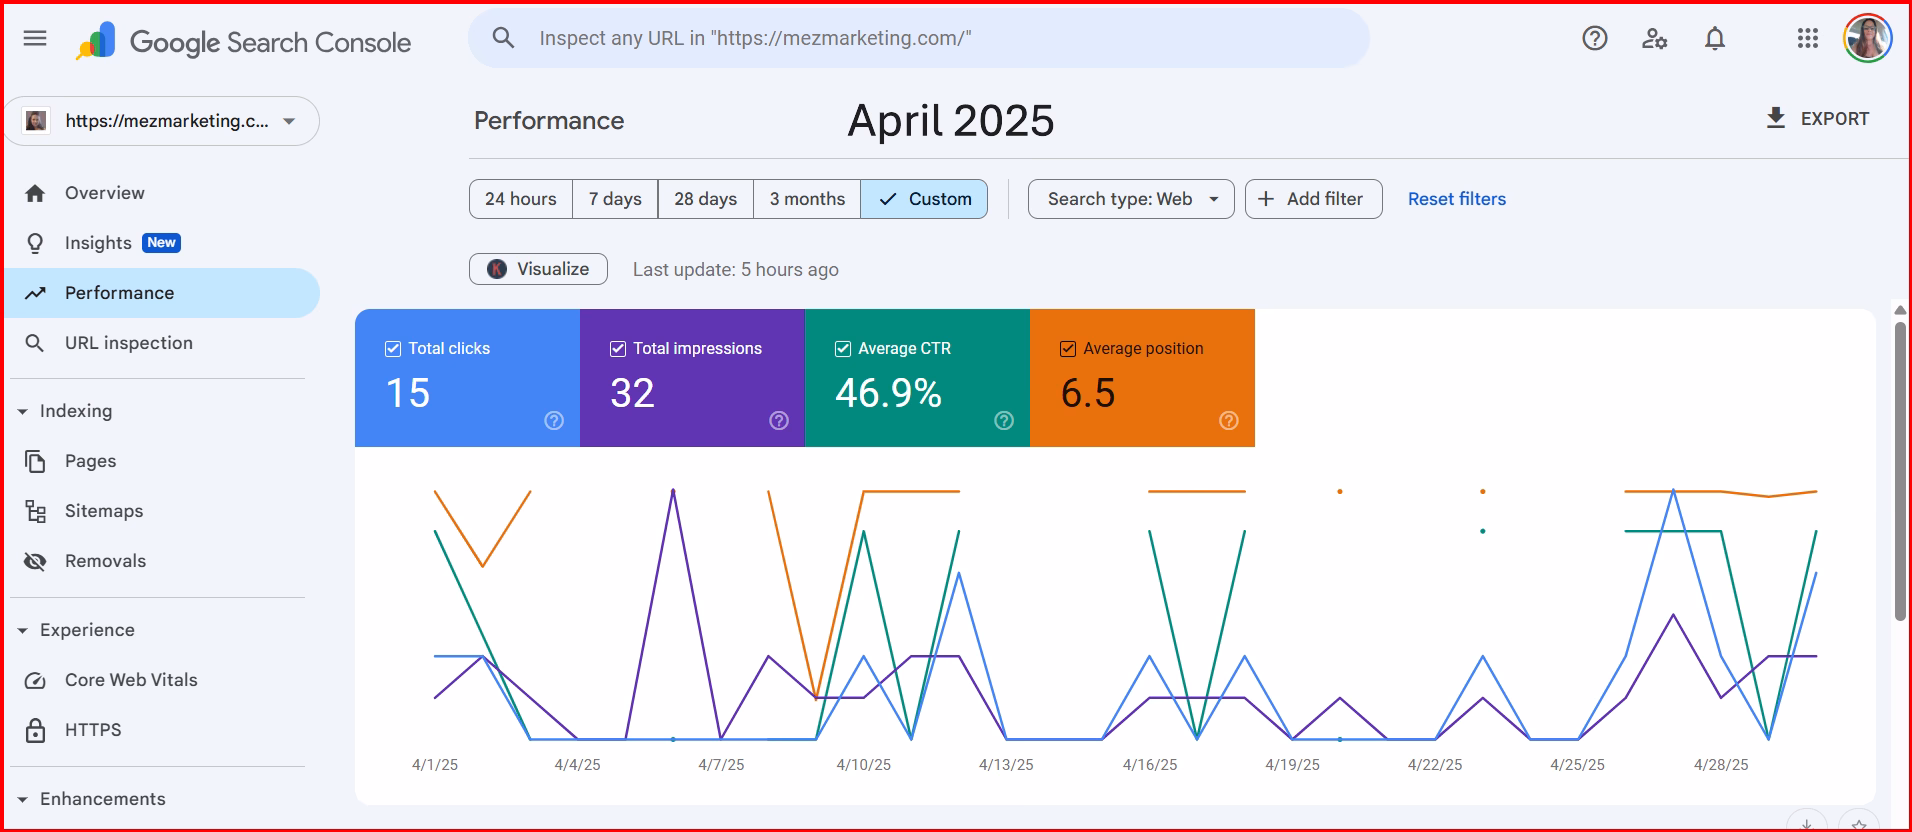This screenshot has width=1912, height=832.
Task: Open the Performance menu item
Action: [162, 293]
